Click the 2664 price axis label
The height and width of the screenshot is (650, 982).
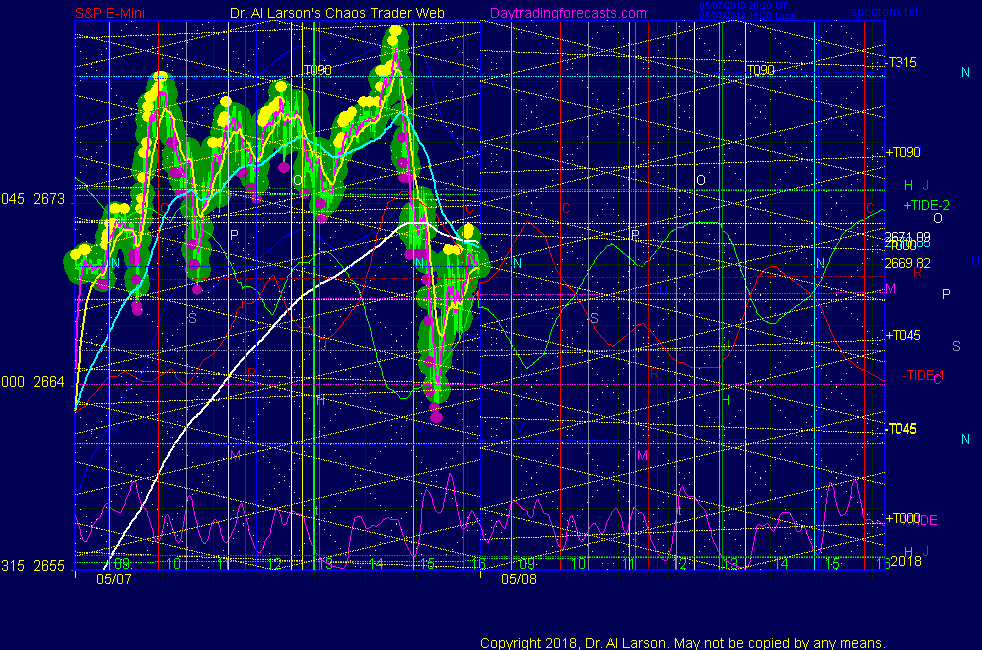pyautogui.click(x=48, y=382)
